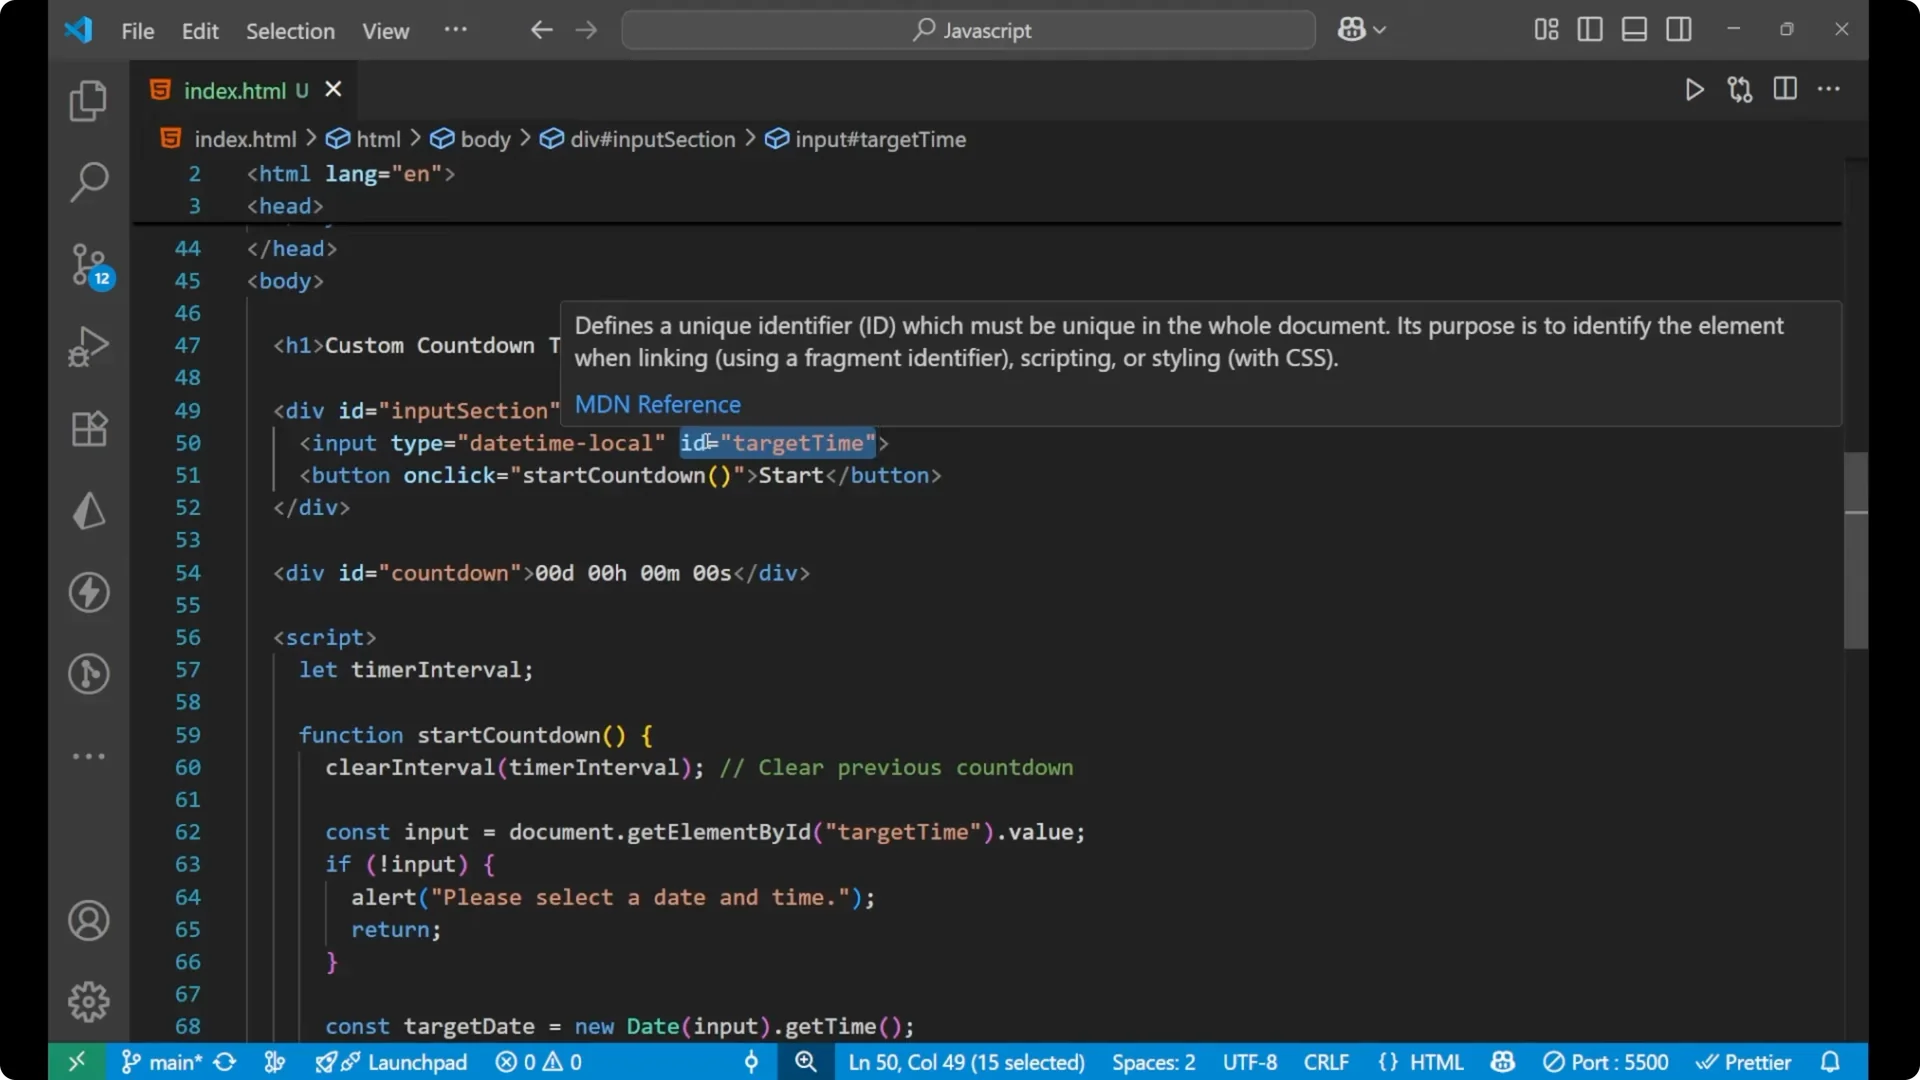Run the index.html file with the play button
1920x1080 pixels.
(x=1695, y=89)
